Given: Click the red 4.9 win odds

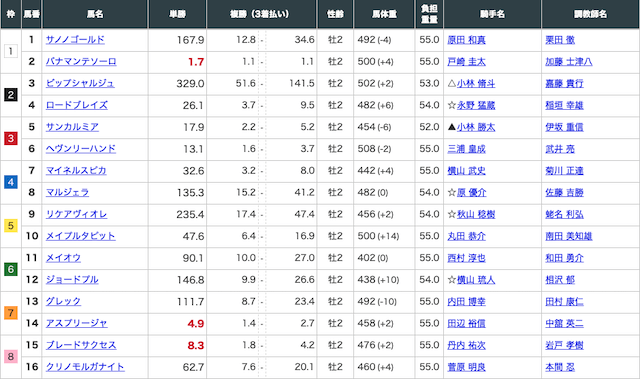Looking at the screenshot, I should tap(196, 324).
